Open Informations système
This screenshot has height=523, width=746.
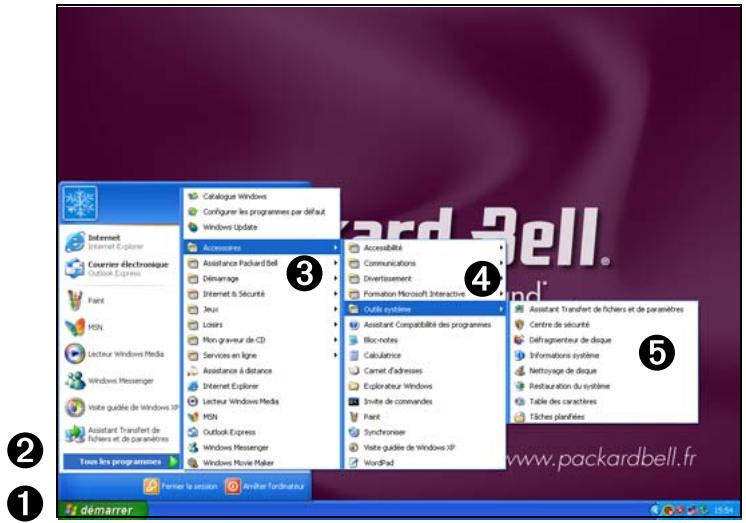point(604,355)
